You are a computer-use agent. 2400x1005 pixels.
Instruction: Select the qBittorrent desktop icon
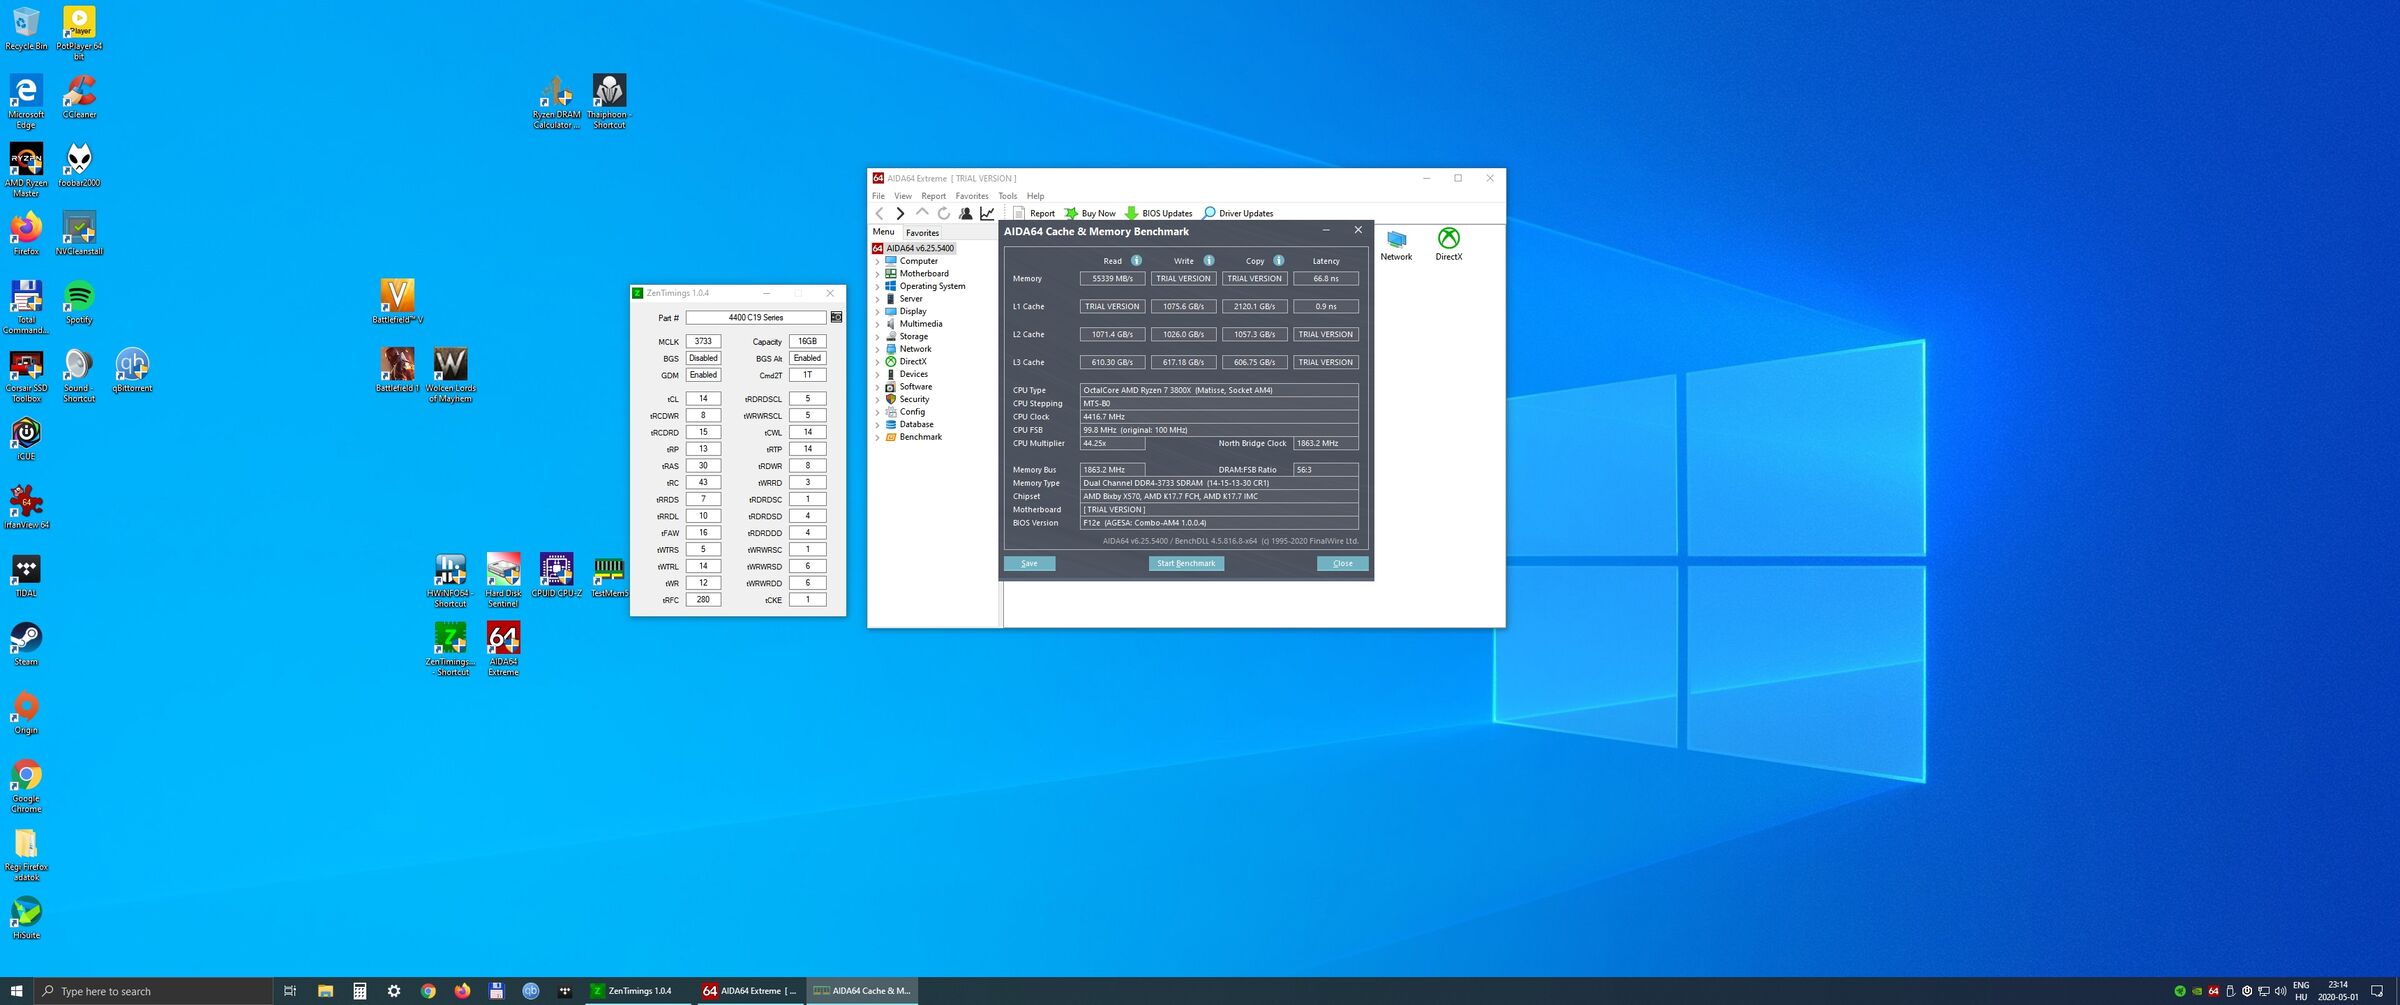point(132,370)
